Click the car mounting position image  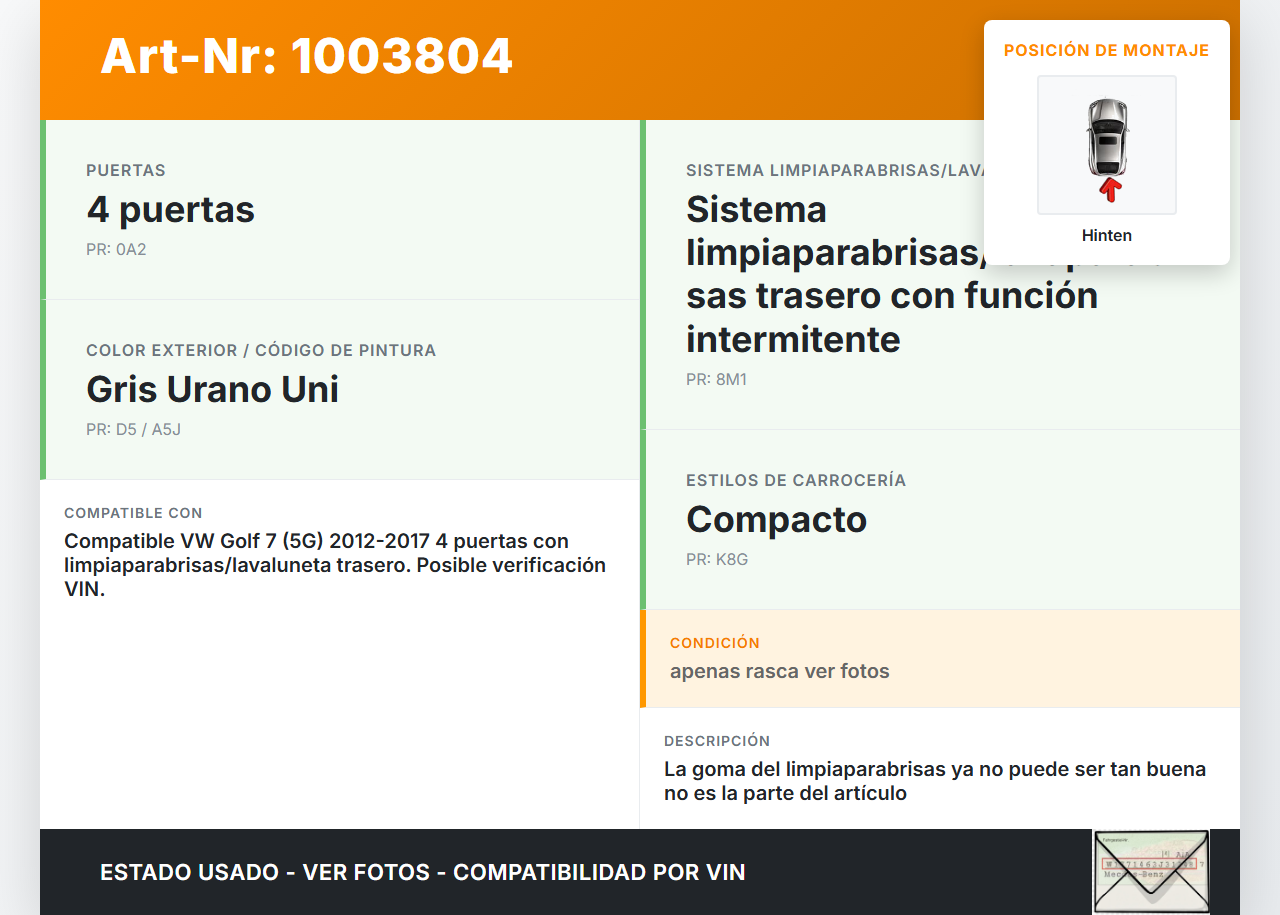(1107, 145)
